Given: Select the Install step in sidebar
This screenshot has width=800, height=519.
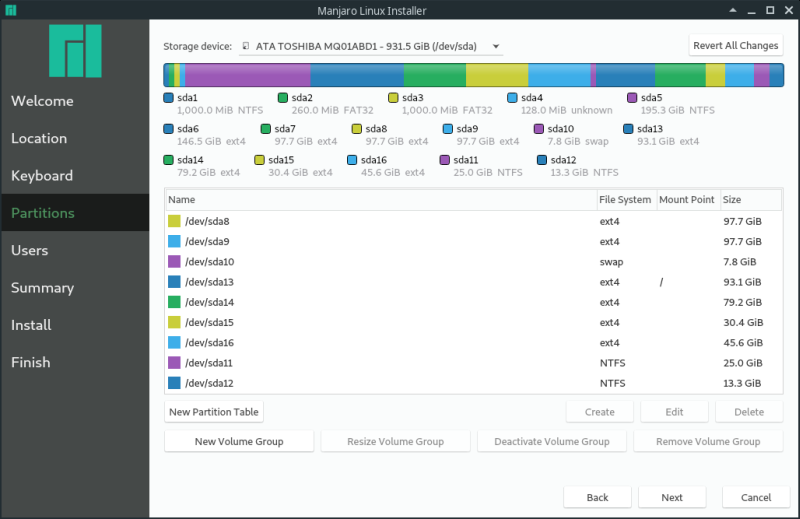Looking at the screenshot, I should [x=75, y=325].
